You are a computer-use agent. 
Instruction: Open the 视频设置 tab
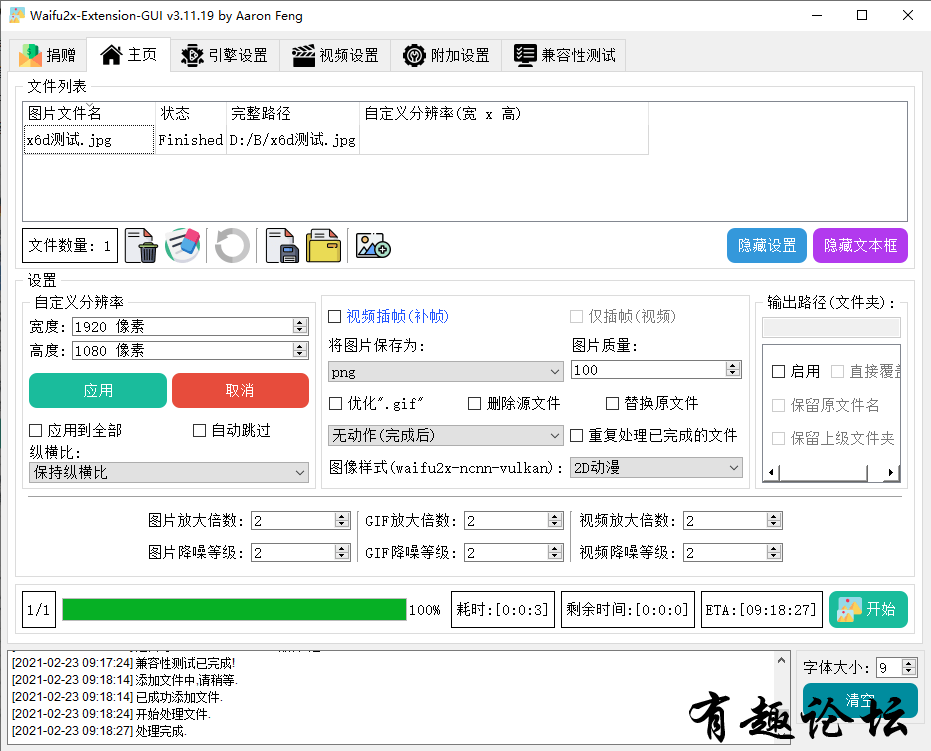335,55
